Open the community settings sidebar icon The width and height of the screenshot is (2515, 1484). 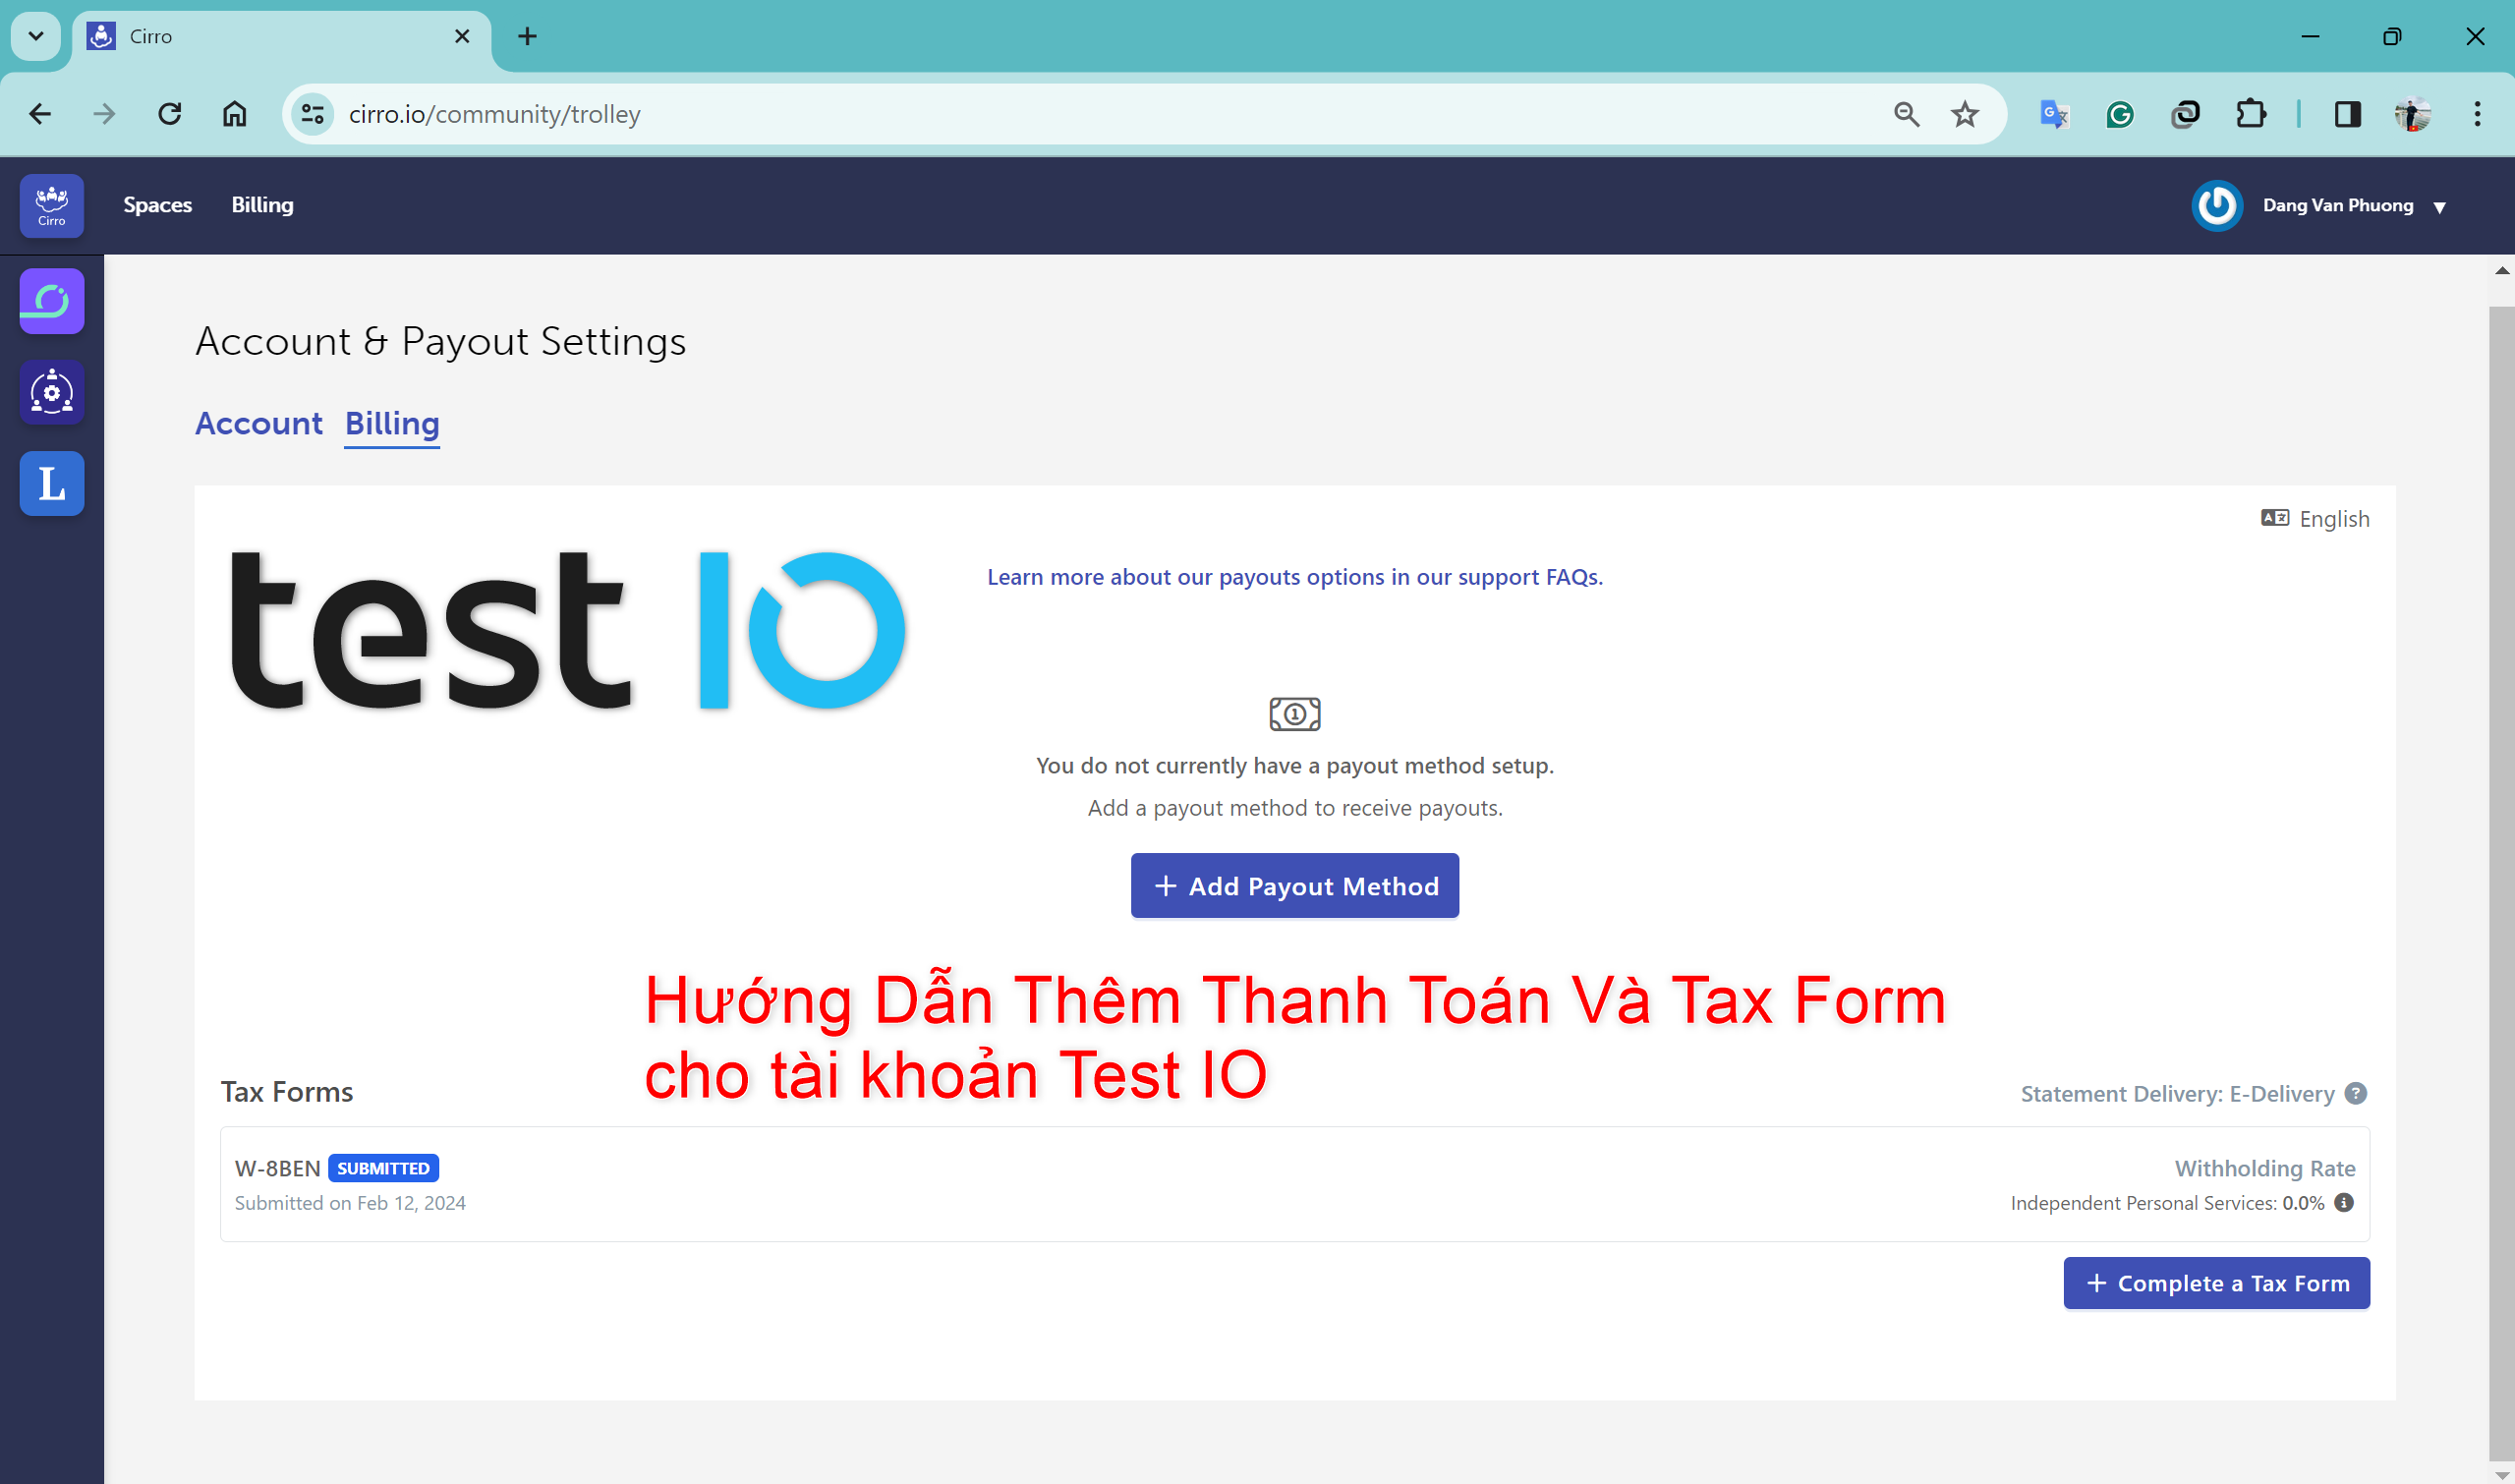point(52,392)
